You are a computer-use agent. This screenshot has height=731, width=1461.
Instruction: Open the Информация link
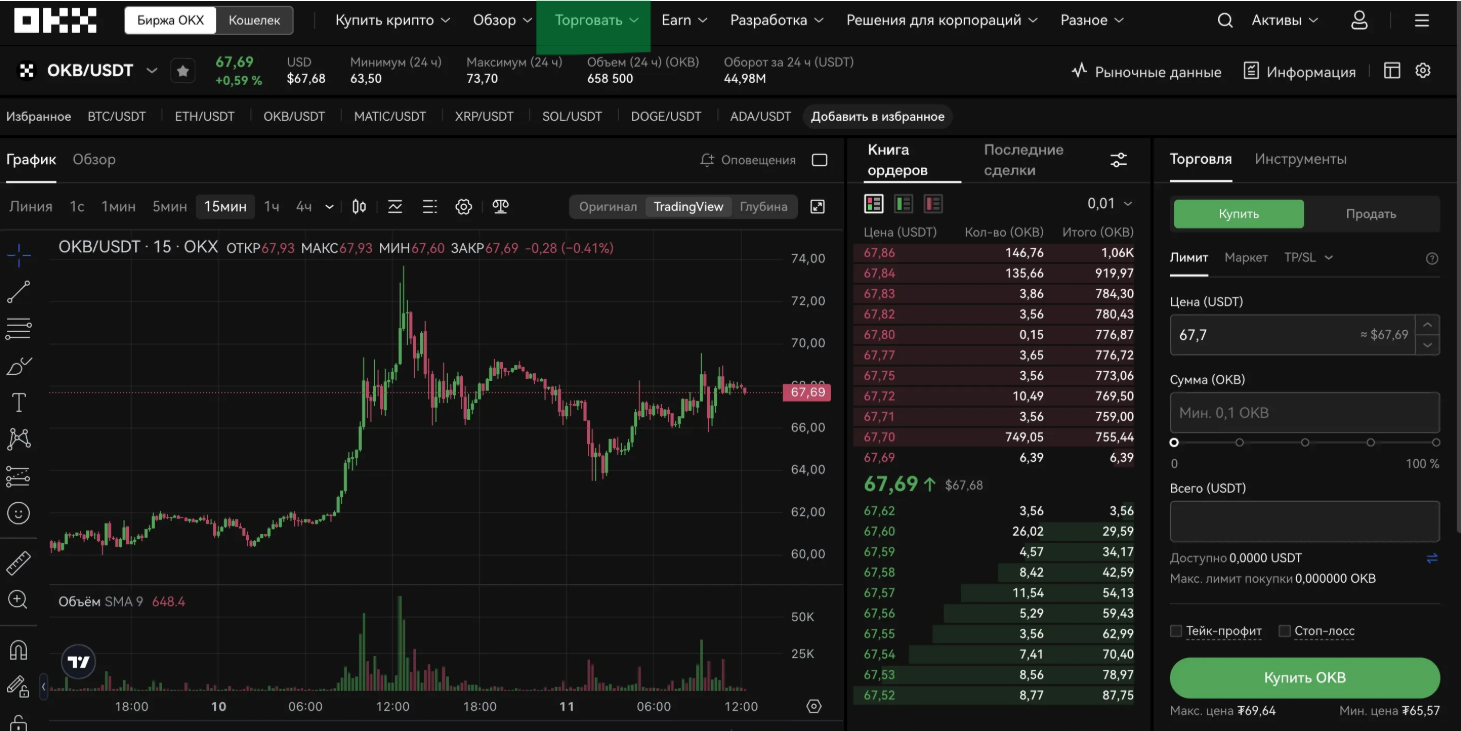coord(1299,72)
